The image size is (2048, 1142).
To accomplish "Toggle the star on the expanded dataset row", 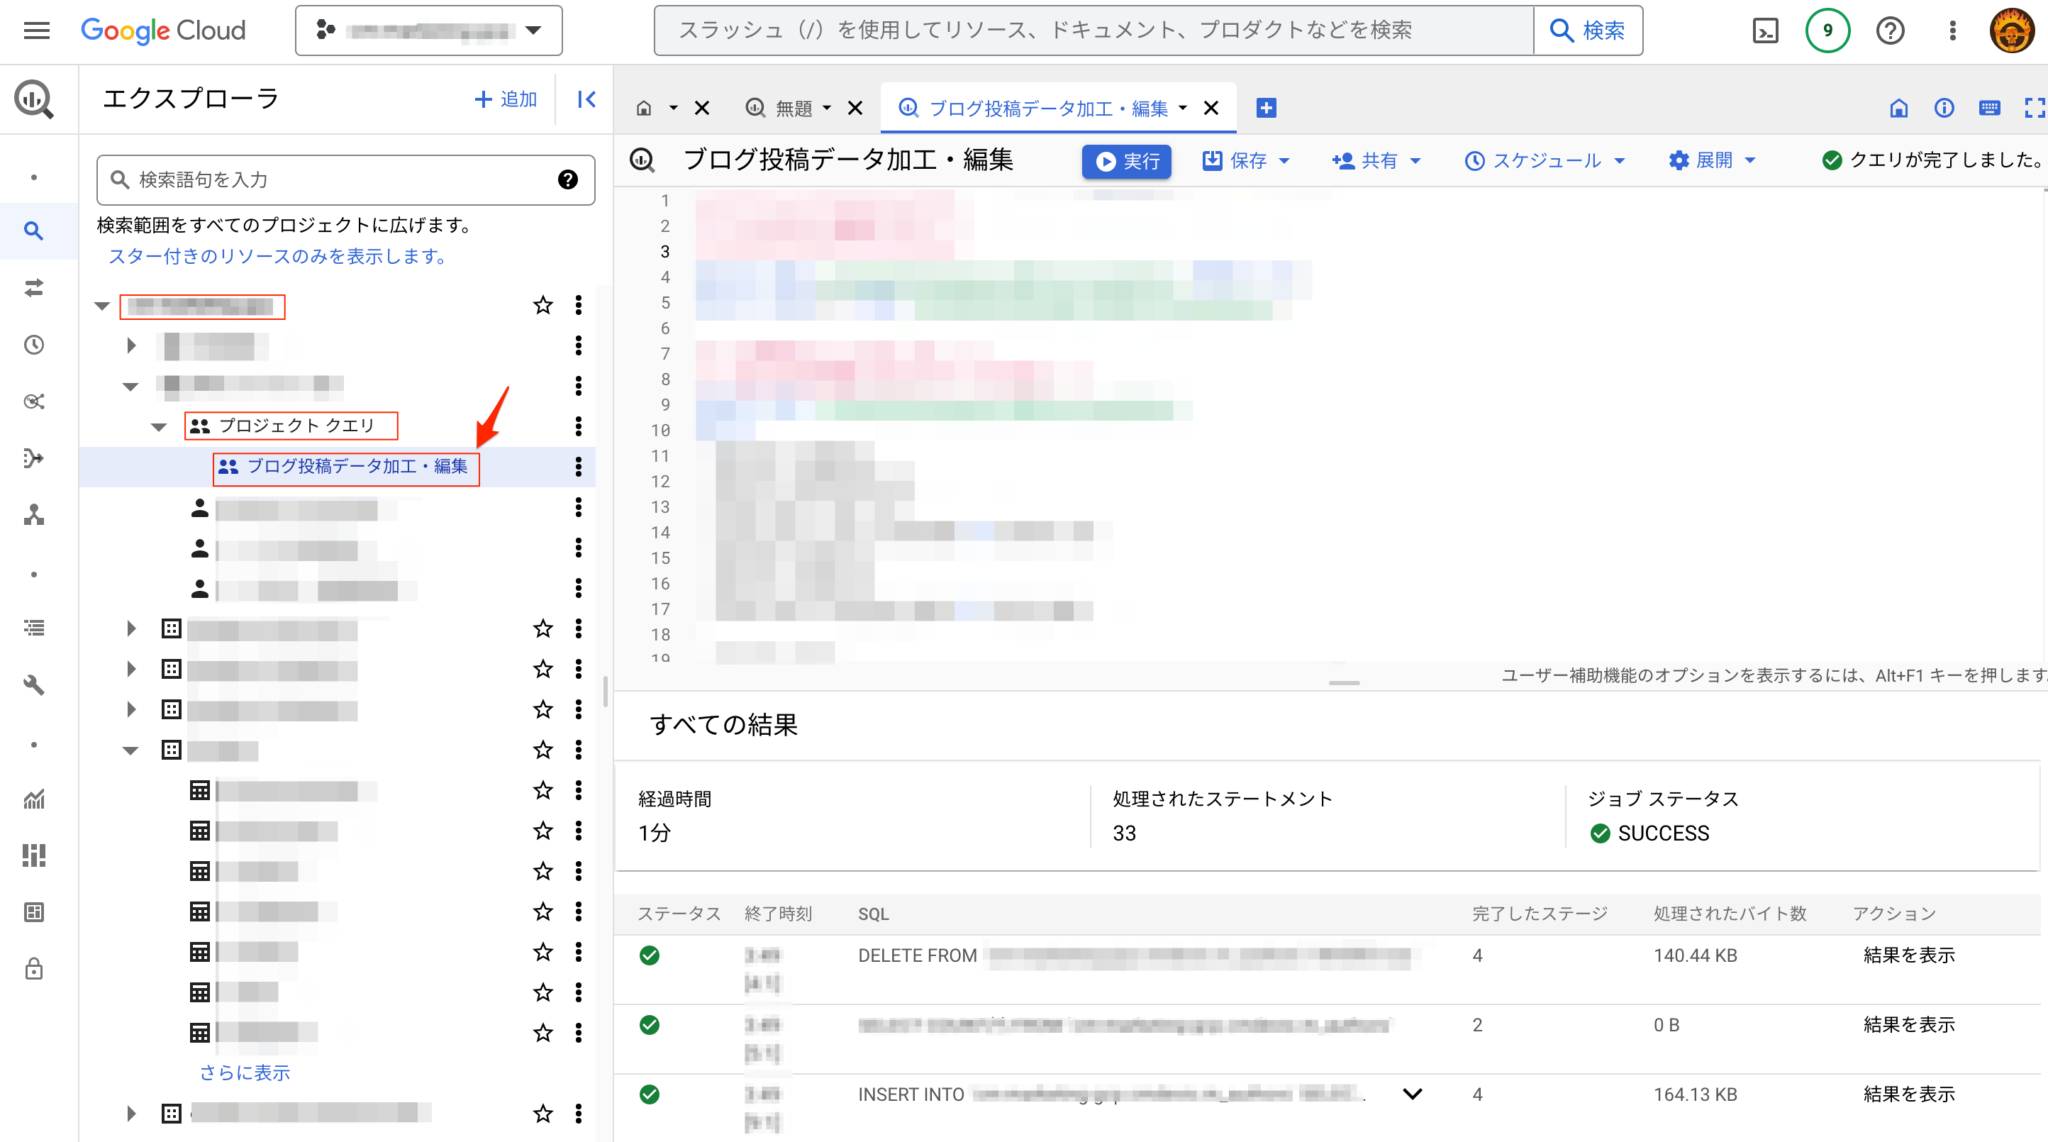I will point(542,749).
